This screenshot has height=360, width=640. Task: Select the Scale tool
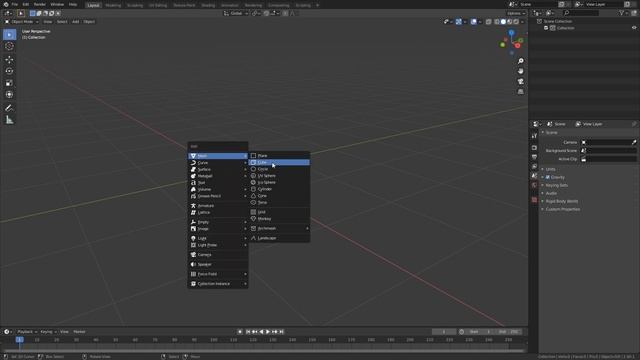click(x=9, y=83)
